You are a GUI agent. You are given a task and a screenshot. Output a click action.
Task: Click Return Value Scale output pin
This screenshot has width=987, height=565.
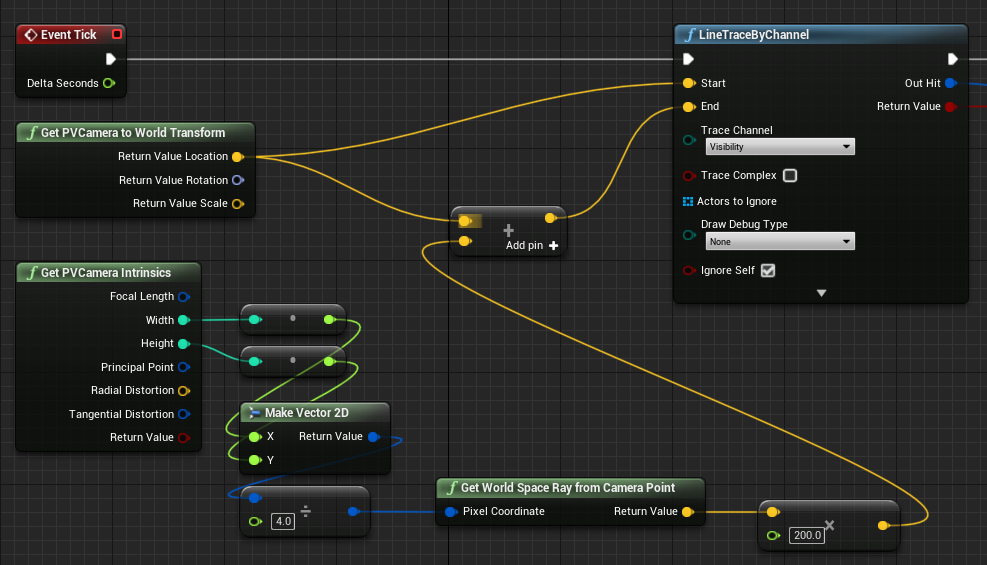238,204
